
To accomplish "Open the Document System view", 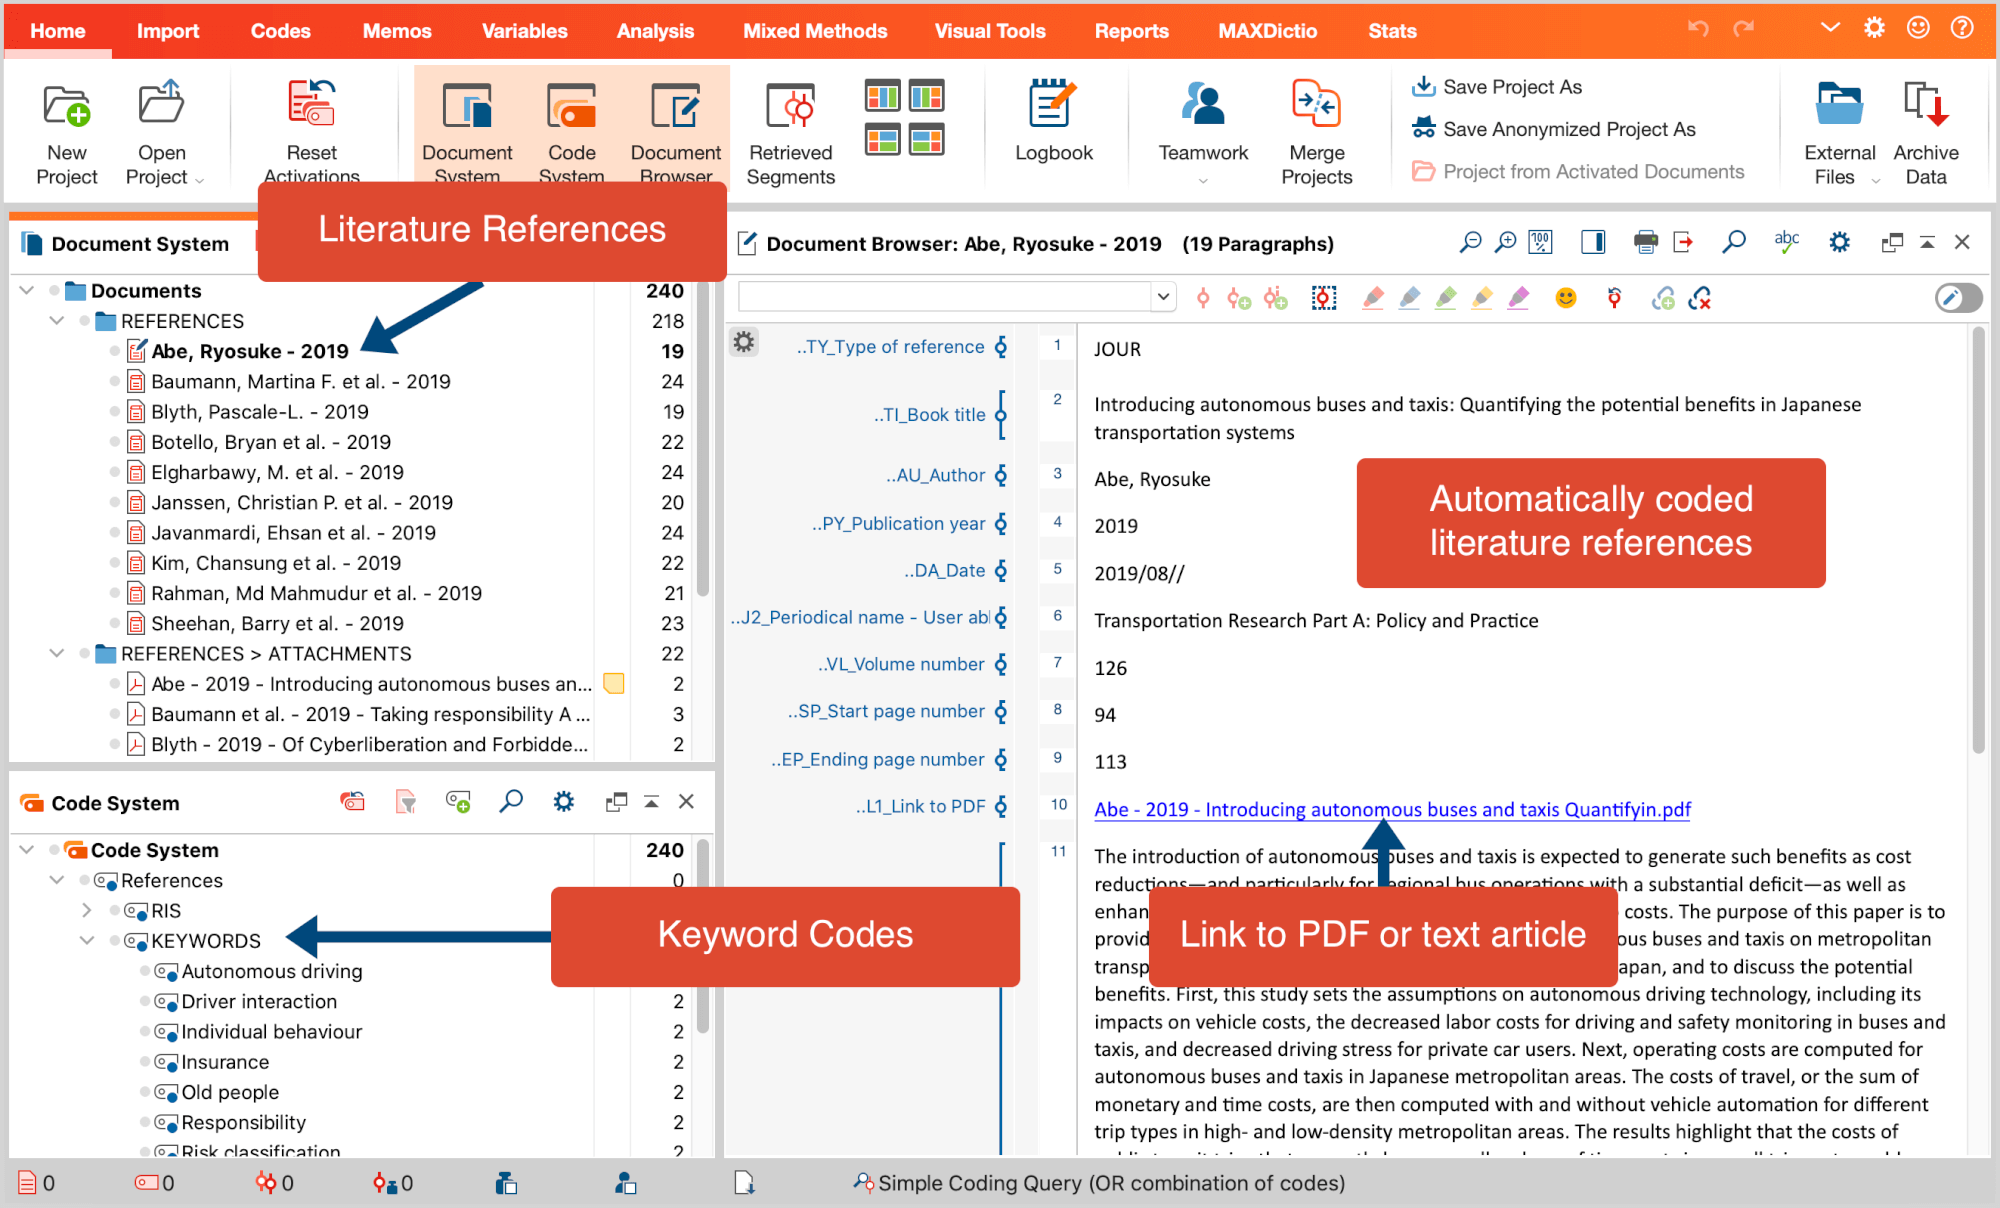I will (x=468, y=130).
